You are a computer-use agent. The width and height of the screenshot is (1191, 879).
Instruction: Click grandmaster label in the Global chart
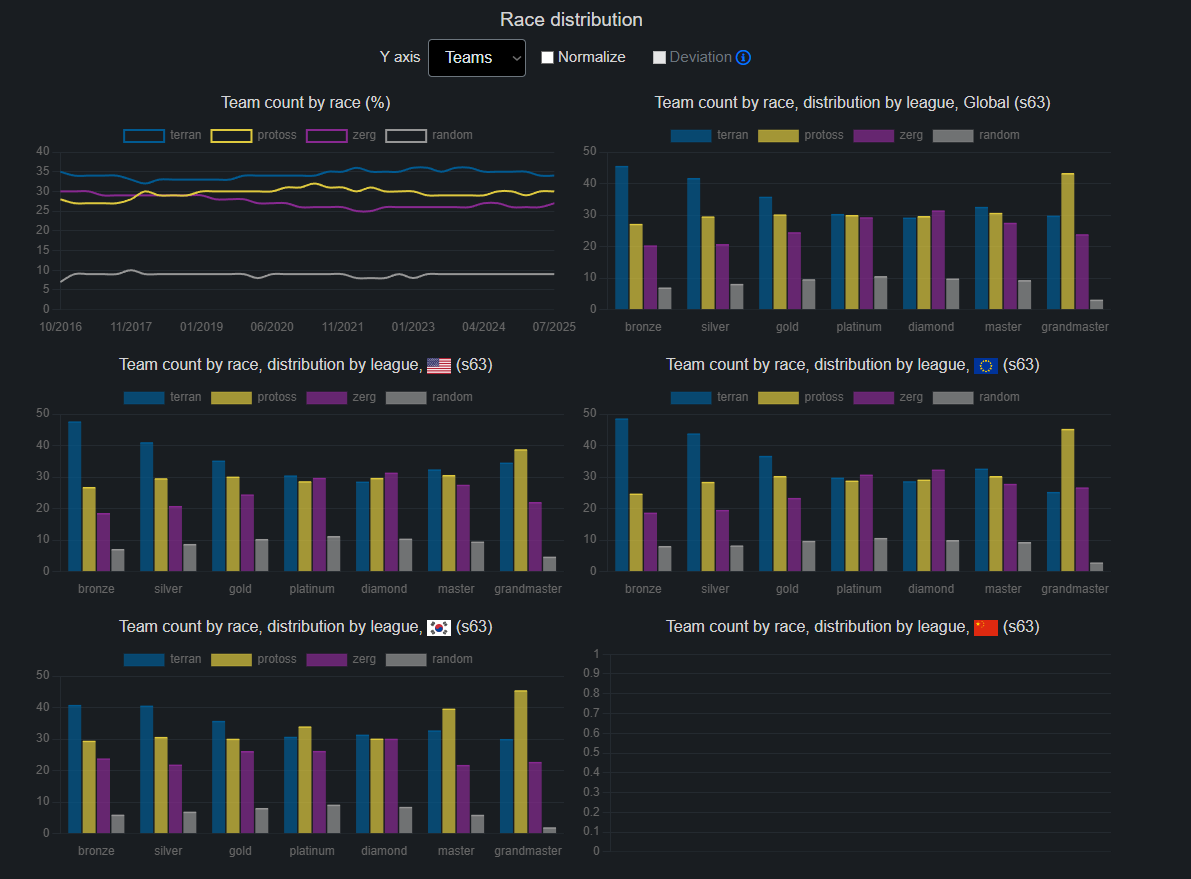pyautogui.click(x=1075, y=327)
